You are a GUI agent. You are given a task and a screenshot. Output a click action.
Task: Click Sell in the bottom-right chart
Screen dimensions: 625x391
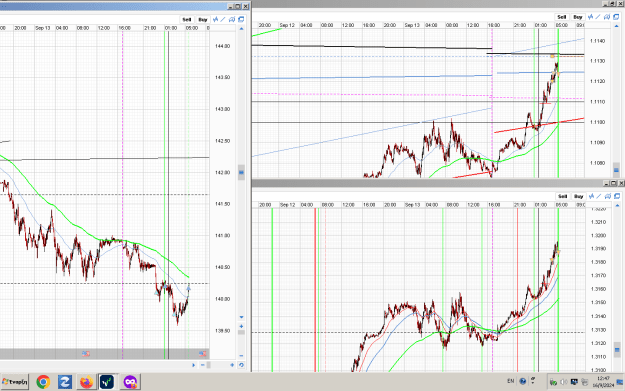click(562, 196)
